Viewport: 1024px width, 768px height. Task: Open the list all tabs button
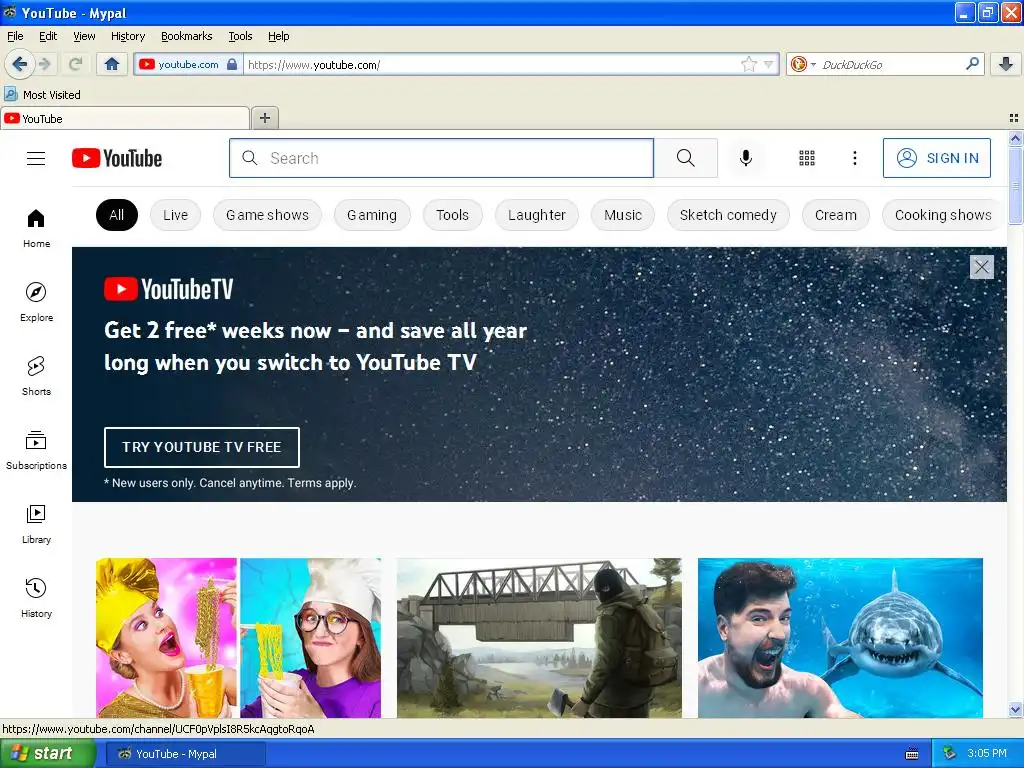1014,118
